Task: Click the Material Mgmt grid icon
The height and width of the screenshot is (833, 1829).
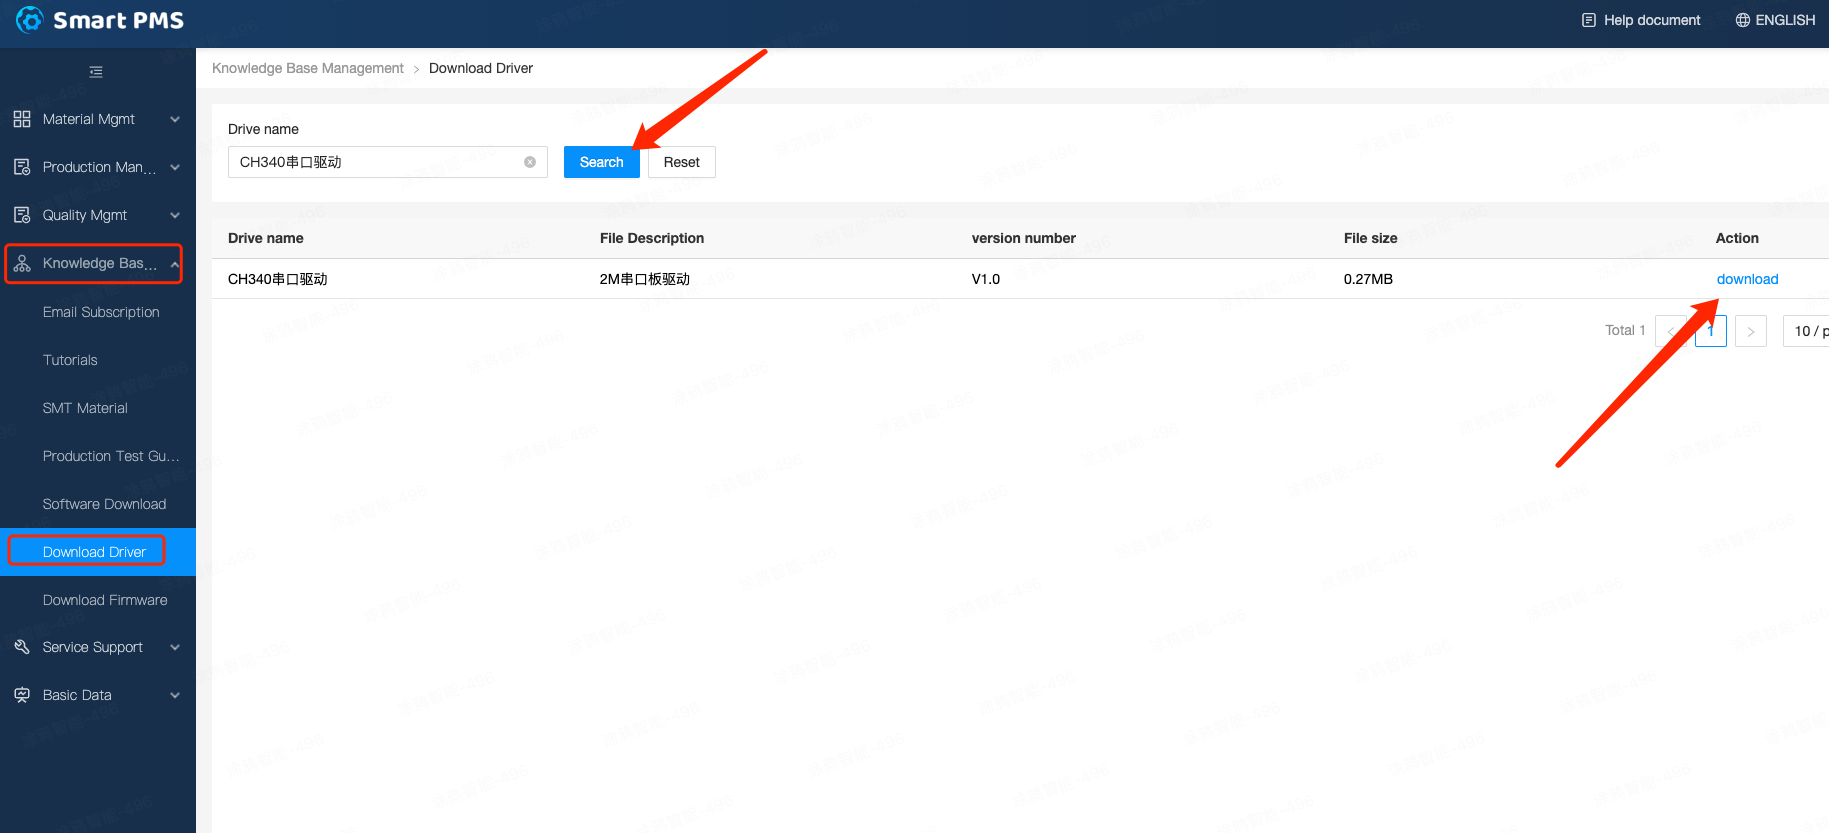Action: pos(22,119)
